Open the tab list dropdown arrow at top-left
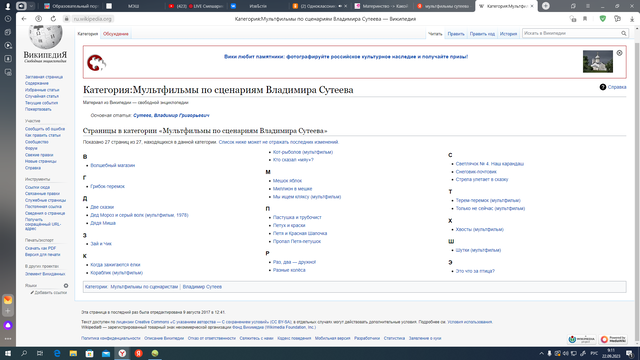640x360 pixels. pos(31,6)
